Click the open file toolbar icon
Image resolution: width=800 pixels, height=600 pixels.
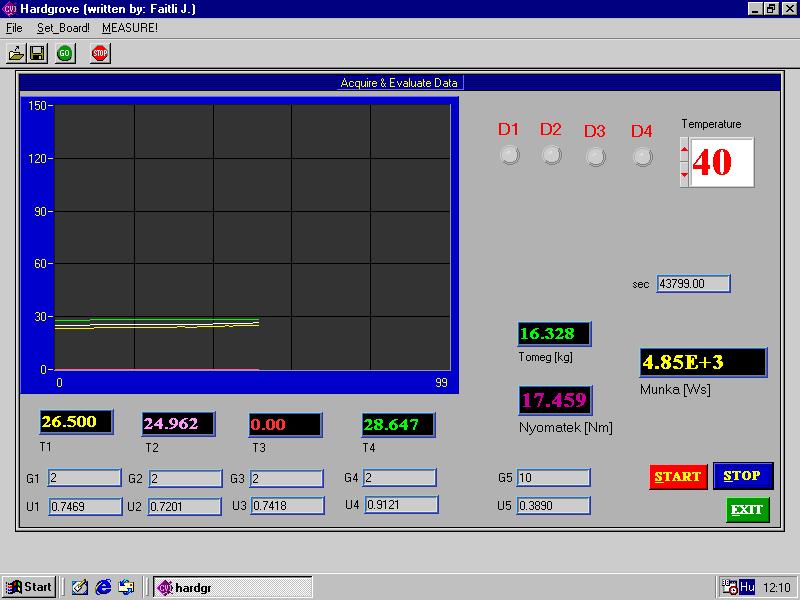coord(16,53)
